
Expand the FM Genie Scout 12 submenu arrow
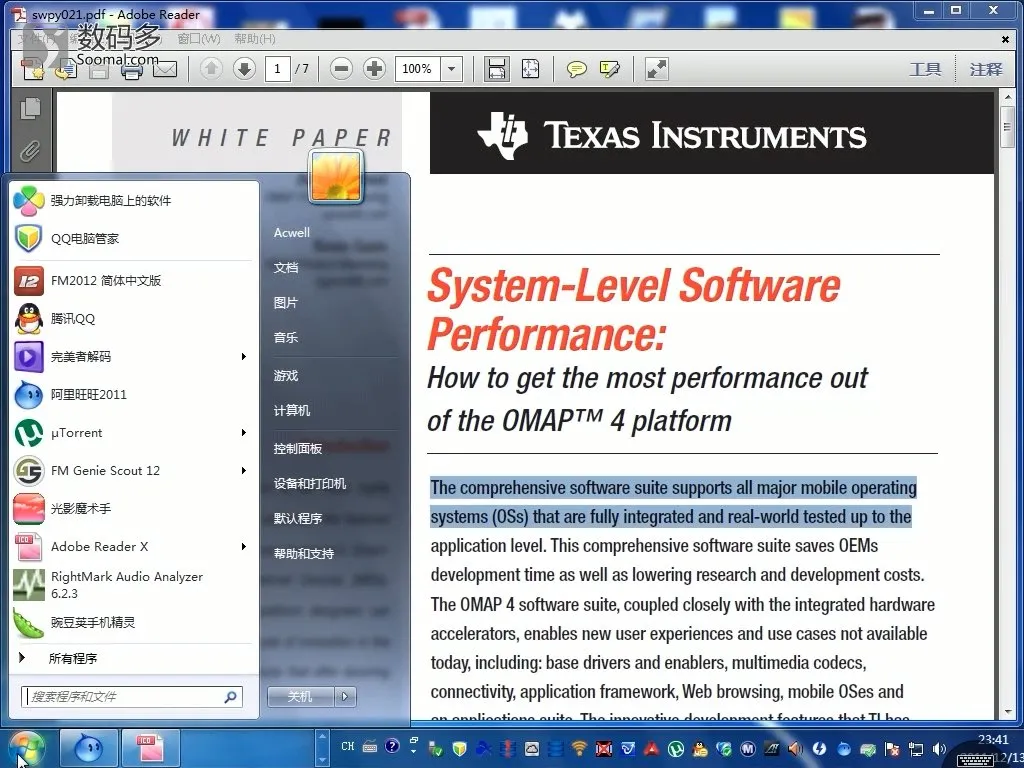(244, 470)
